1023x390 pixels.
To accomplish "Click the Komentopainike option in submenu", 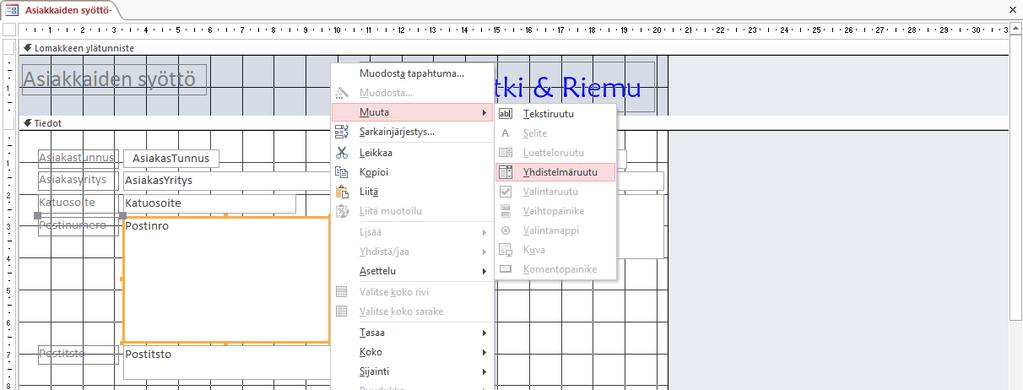I will pyautogui.click(x=555, y=269).
